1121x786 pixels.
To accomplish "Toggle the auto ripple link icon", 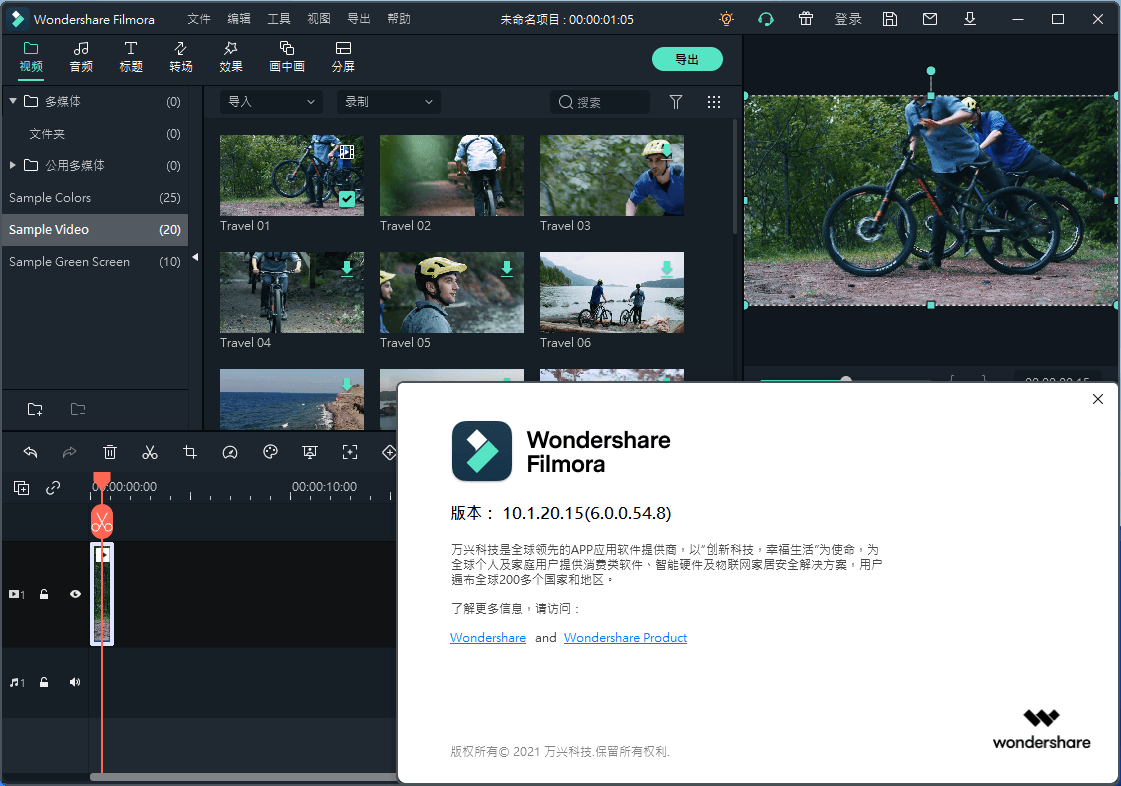I will pyautogui.click(x=53, y=488).
